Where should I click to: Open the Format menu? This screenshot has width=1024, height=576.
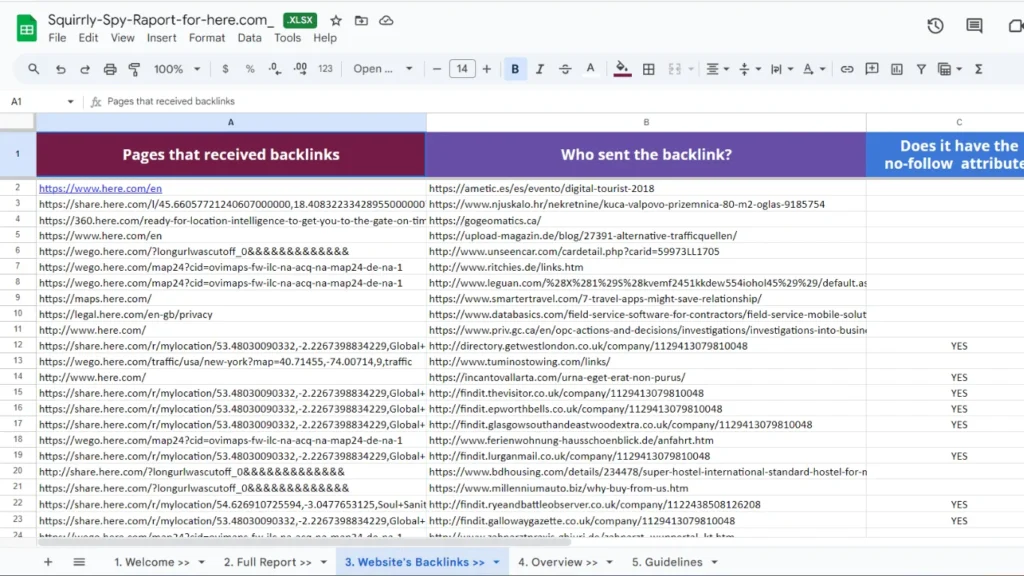[207, 38]
